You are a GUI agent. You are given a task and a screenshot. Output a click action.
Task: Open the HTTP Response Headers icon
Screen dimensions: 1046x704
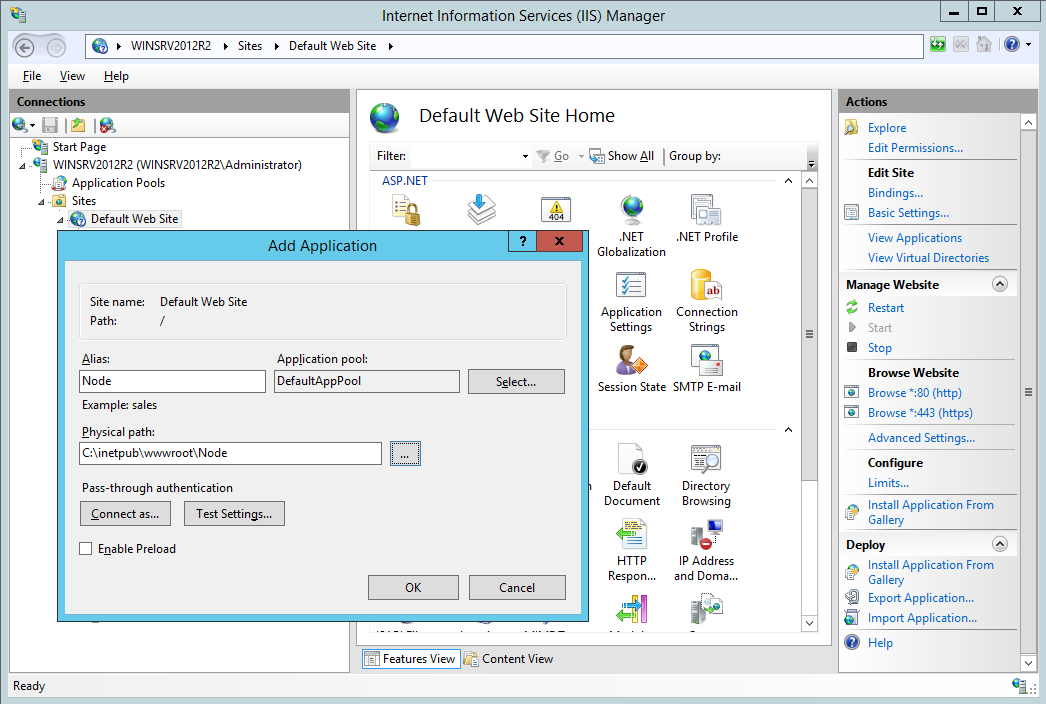coord(631,551)
